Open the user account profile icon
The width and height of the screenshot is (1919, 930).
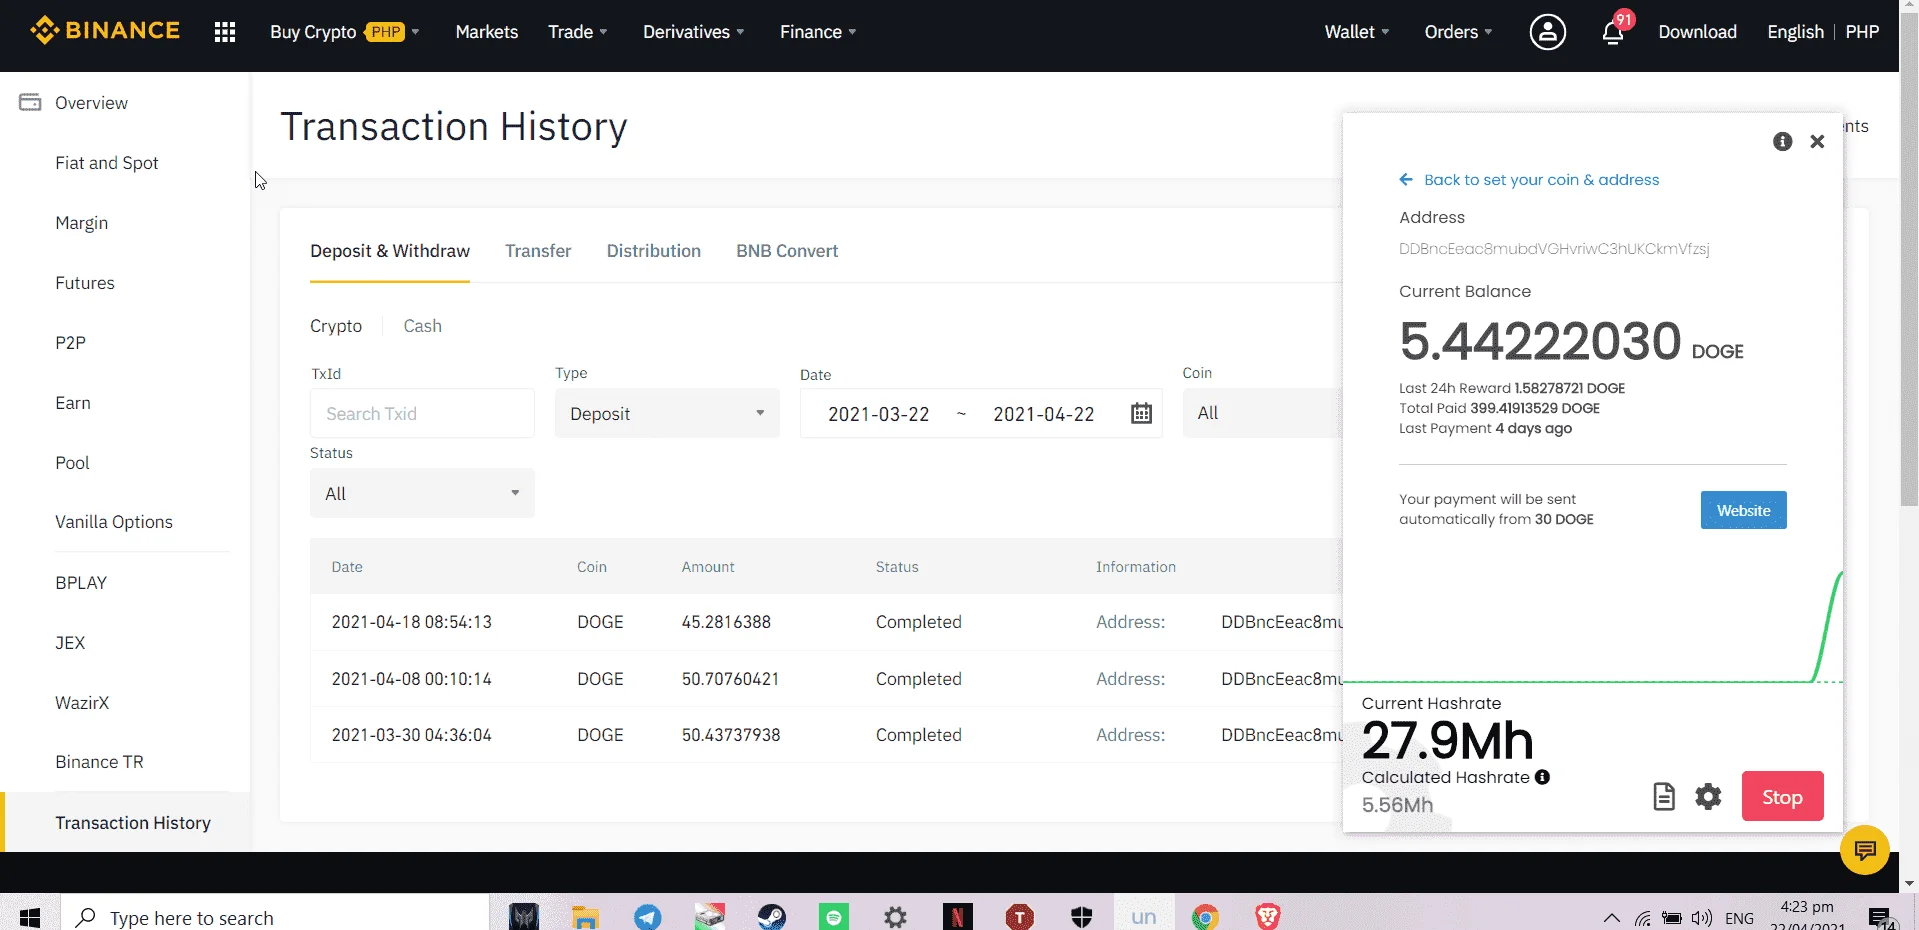pyautogui.click(x=1547, y=32)
